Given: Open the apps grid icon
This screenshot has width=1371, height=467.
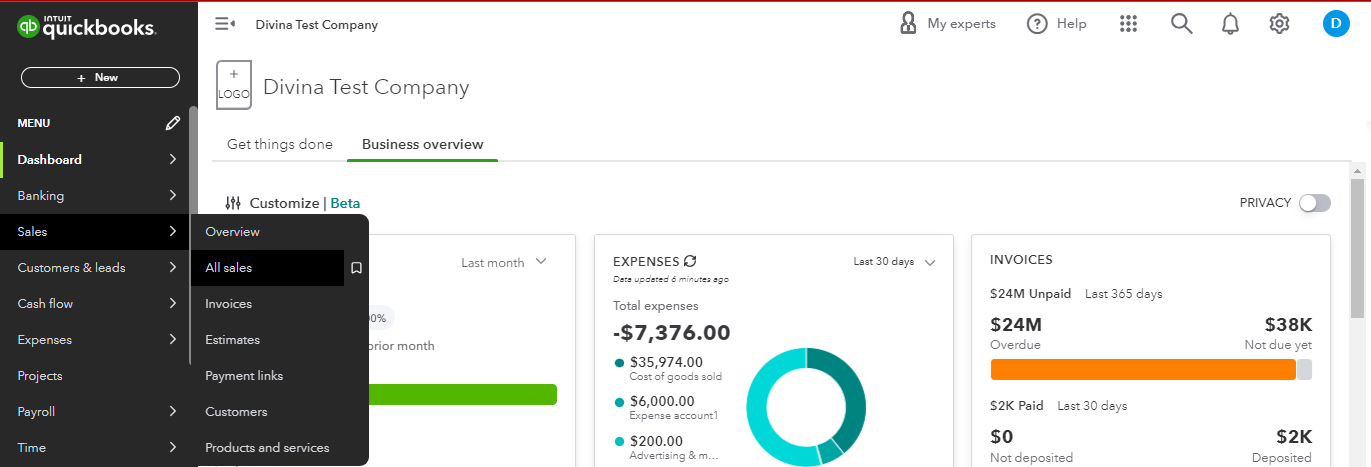Looking at the screenshot, I should pos(1129,24).
